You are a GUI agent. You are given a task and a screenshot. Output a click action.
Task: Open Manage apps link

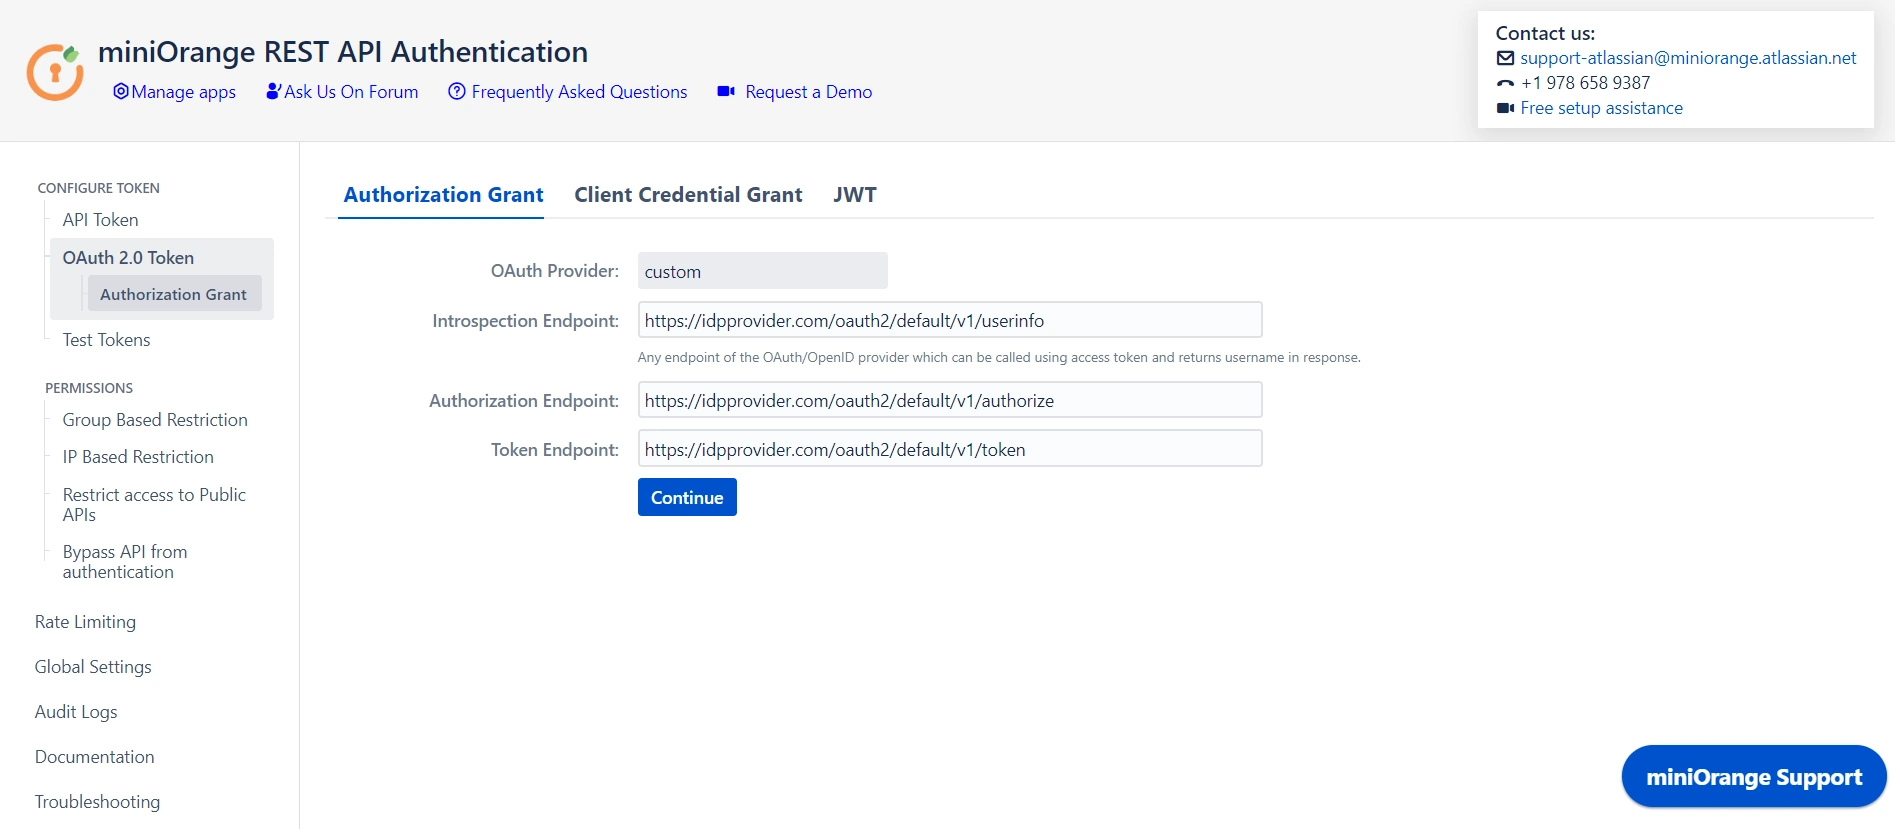[x=184, y=92]
